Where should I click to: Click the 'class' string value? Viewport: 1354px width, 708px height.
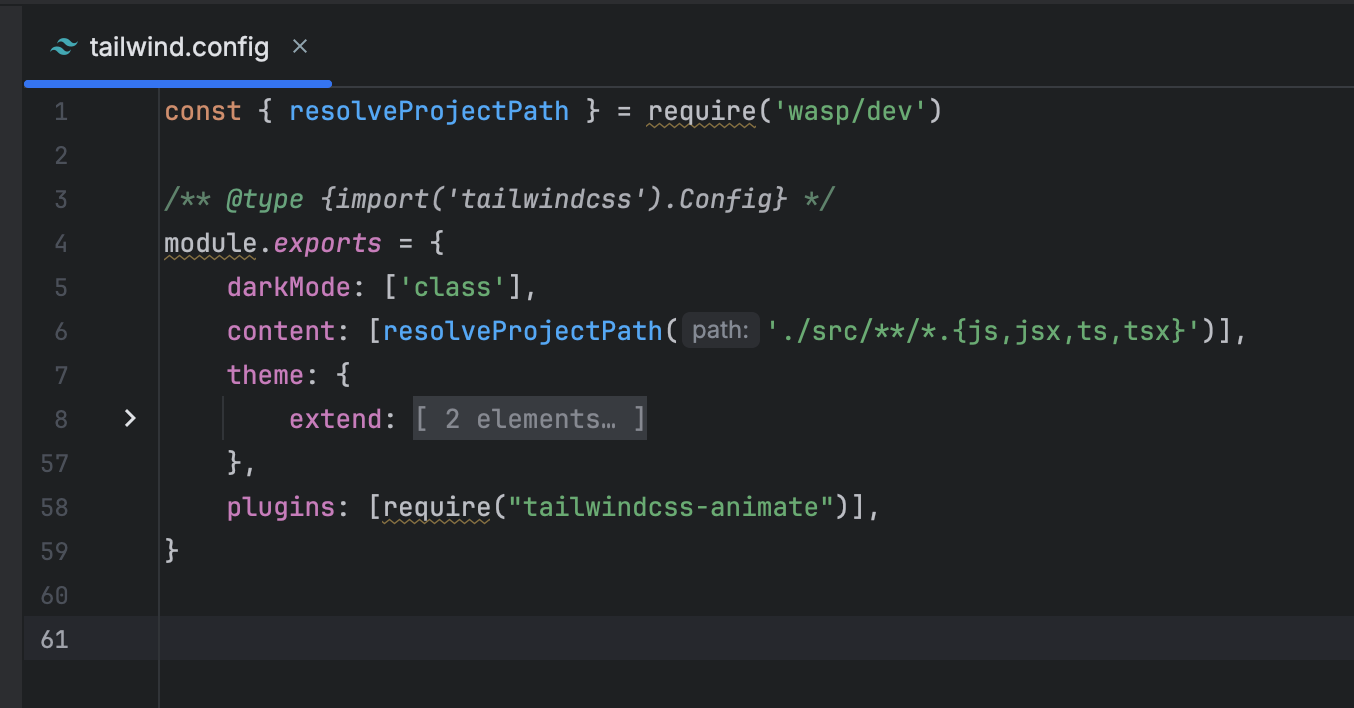coord(453,287)
